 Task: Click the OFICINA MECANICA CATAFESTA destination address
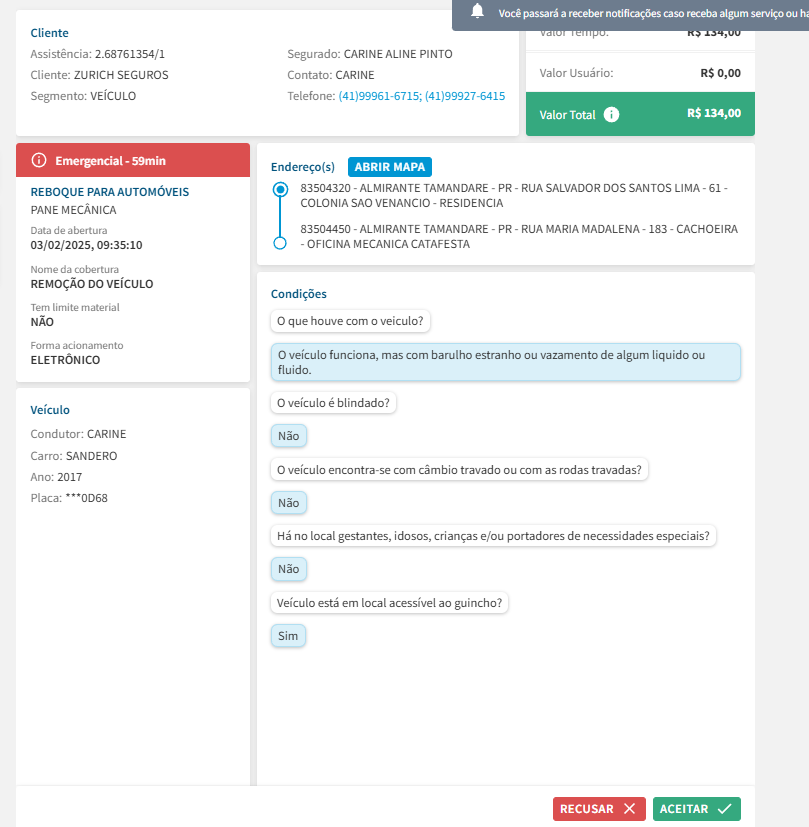click(x=518, y=236)
